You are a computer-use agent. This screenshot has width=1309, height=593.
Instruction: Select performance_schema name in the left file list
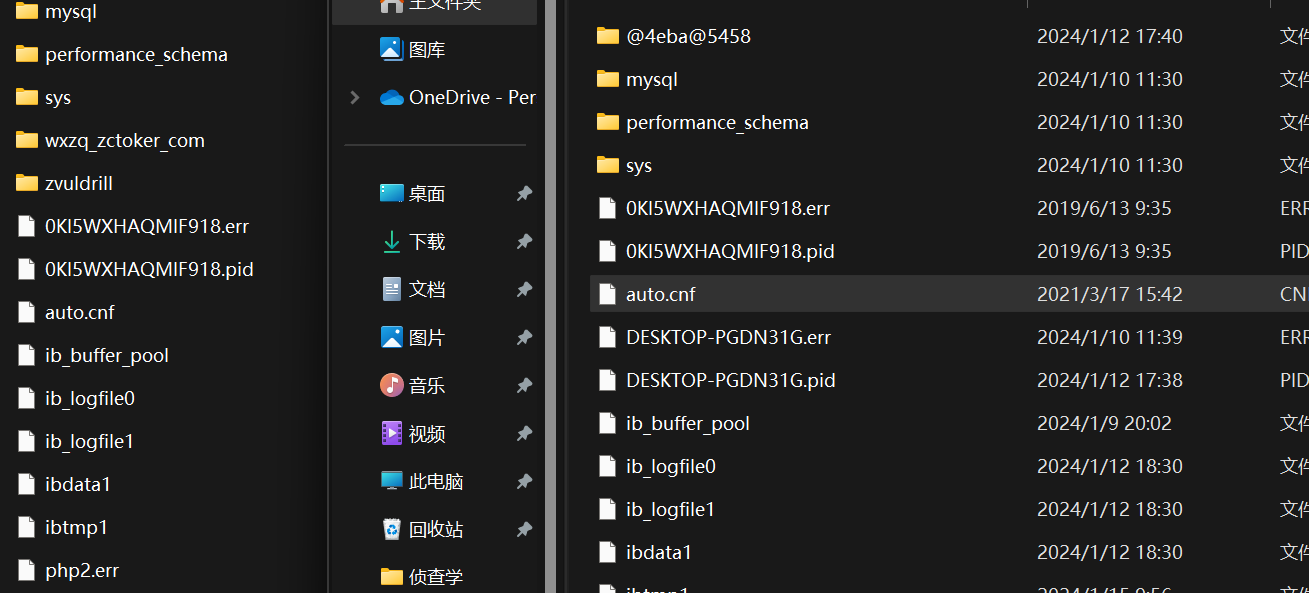click(x=136, y=54)
